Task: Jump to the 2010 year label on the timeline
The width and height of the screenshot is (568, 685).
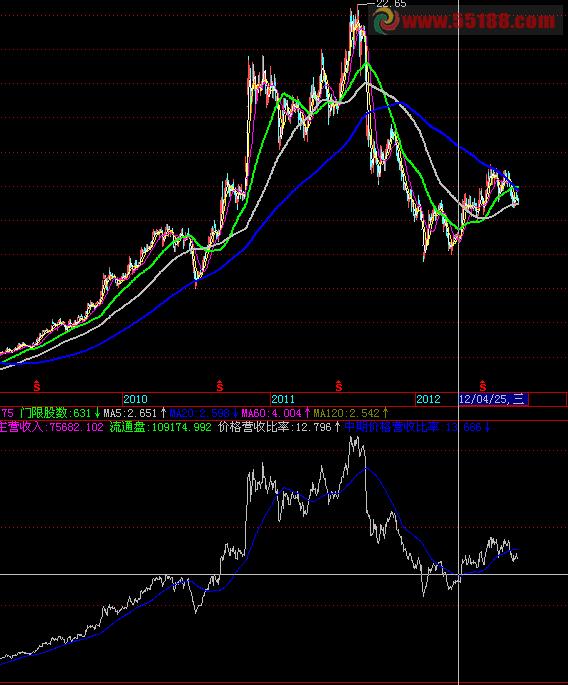Action: point(135,399)
